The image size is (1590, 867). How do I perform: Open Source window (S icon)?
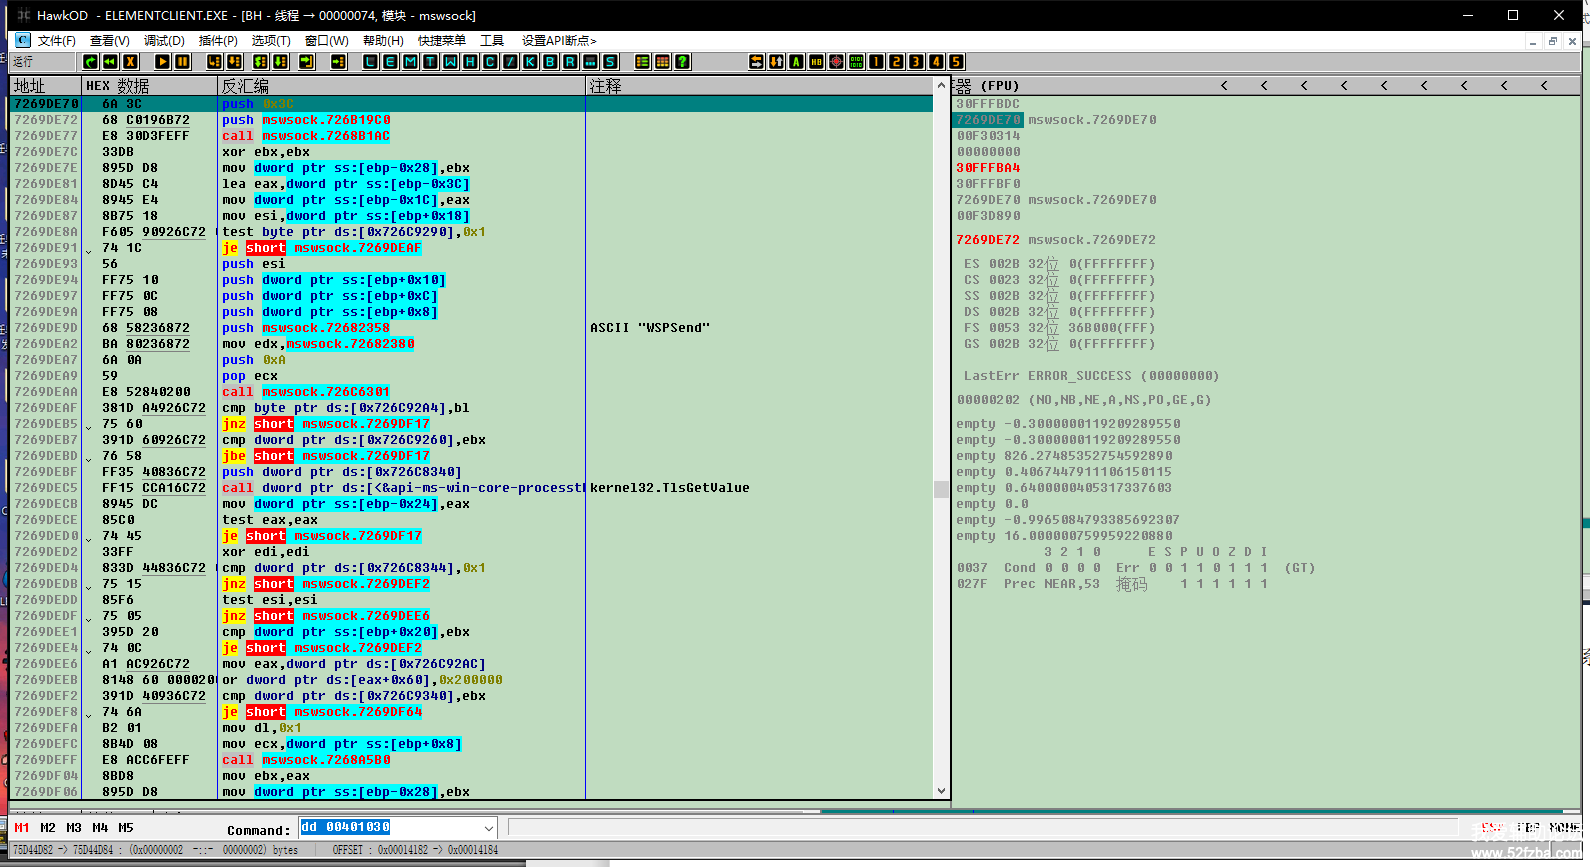tap(610, 62)
